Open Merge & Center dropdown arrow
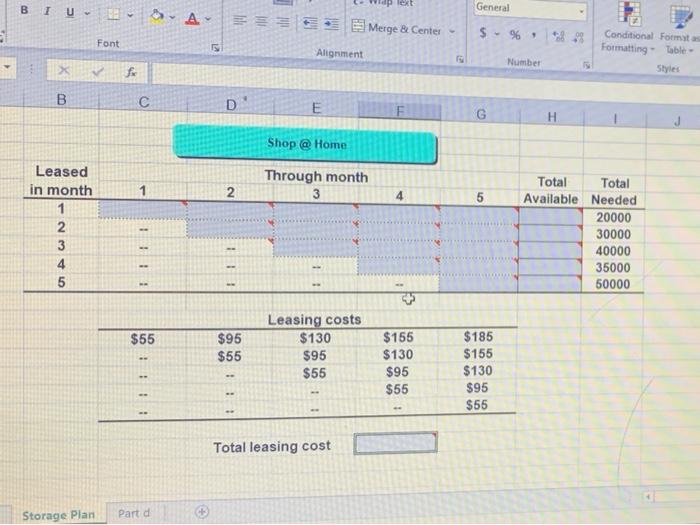Image resolution: width=700 pixels, height=525 pixels. point(452,31)
